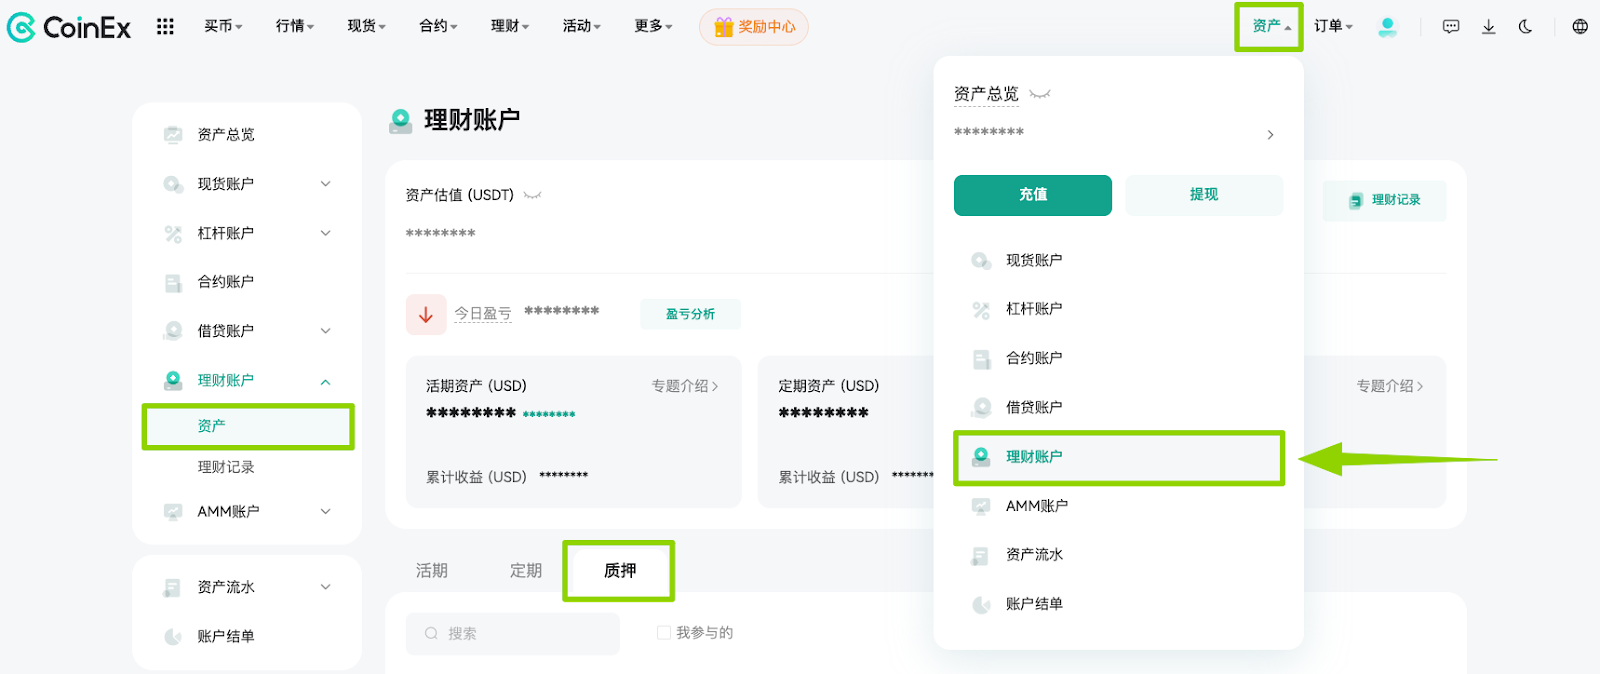Open the 奖励中心 rewards center
Image resolution: width=1600 pixels, height=674 pixels.
tap(754, 27)
